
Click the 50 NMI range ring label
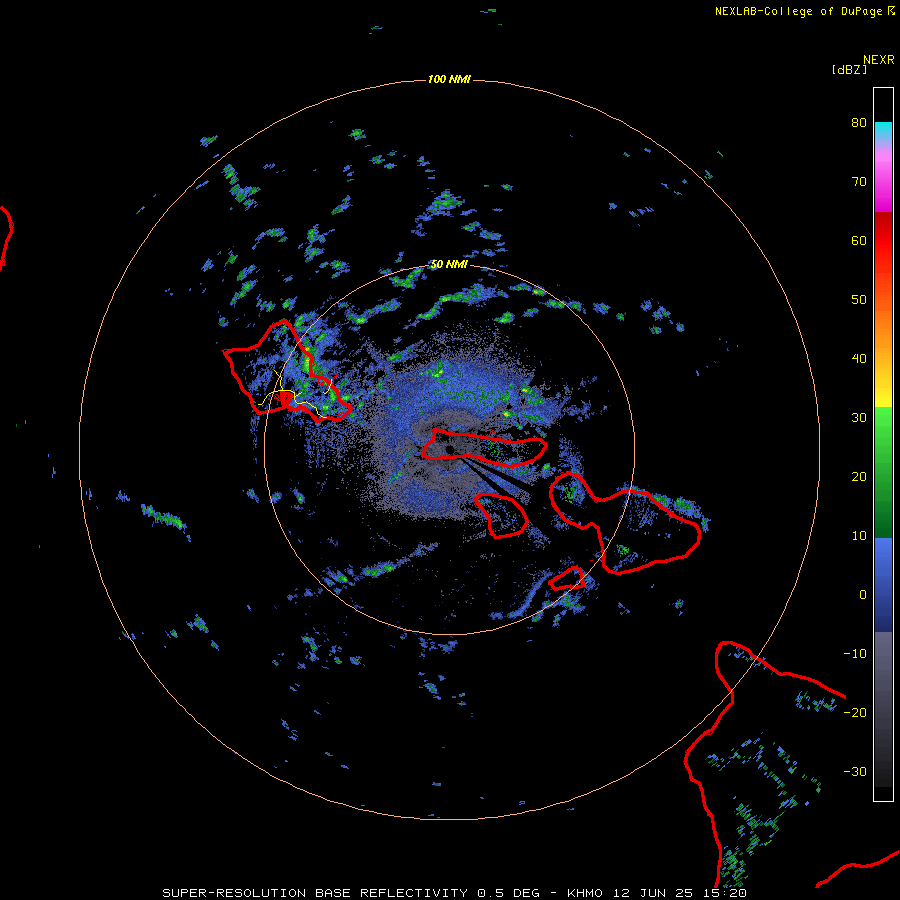click(x=449, y=265)
